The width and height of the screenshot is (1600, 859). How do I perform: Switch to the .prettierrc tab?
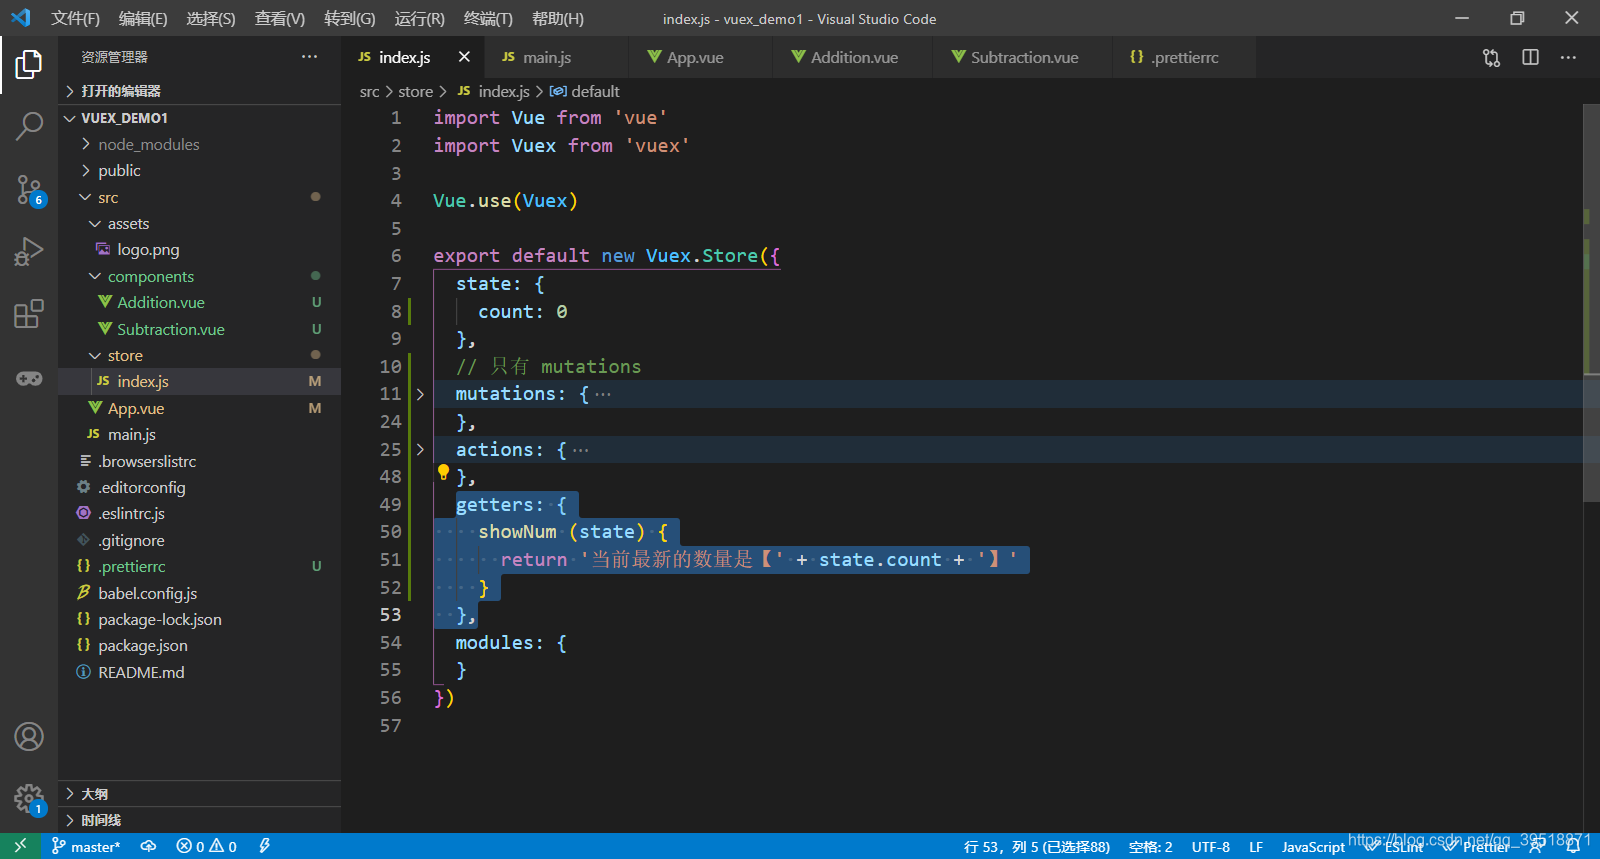(x=1184, y=57)
